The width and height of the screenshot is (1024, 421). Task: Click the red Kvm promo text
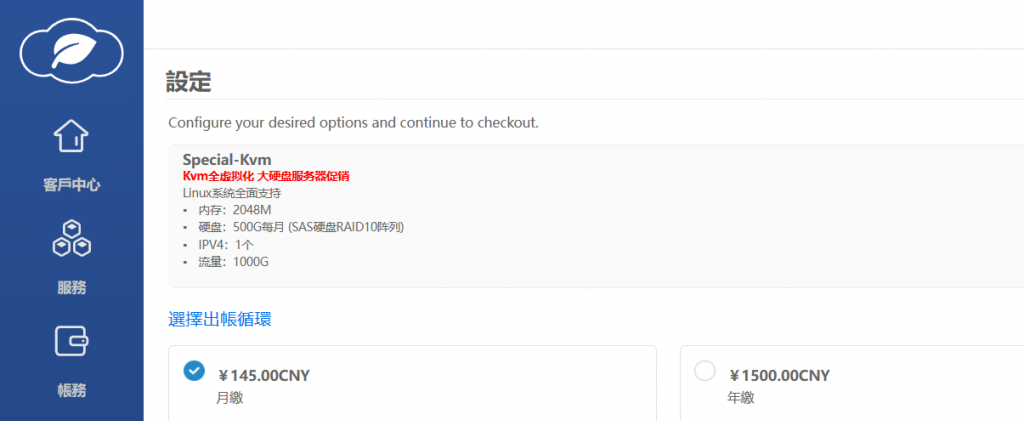pos(265,176)
